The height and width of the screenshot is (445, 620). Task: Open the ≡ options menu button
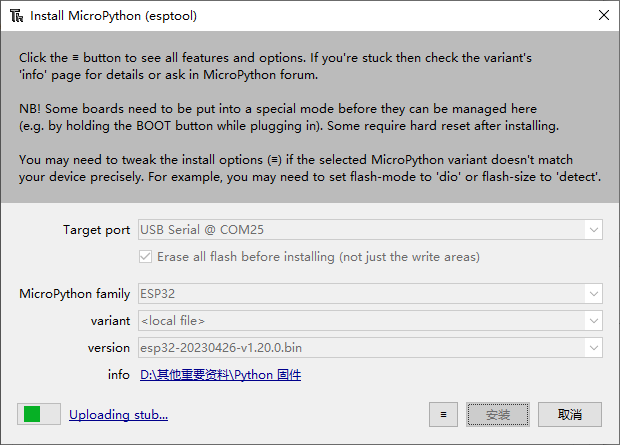click(443, 415)
